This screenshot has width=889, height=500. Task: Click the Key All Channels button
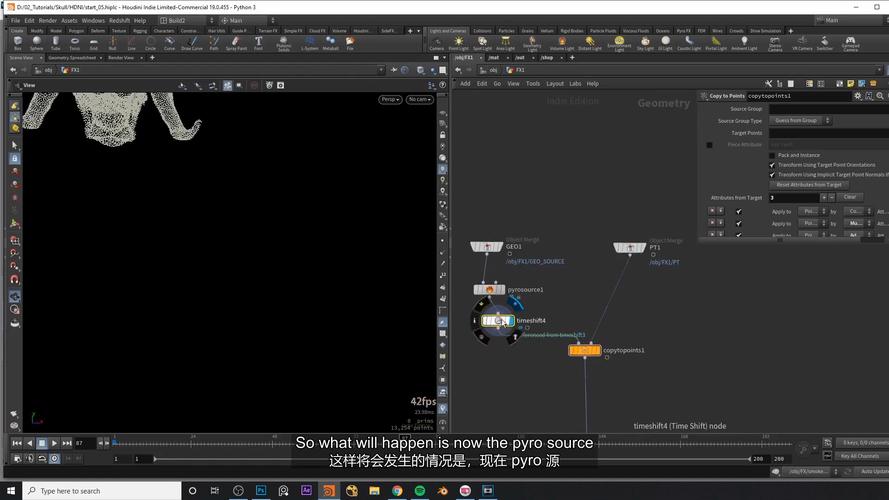[x=860, y=456]
